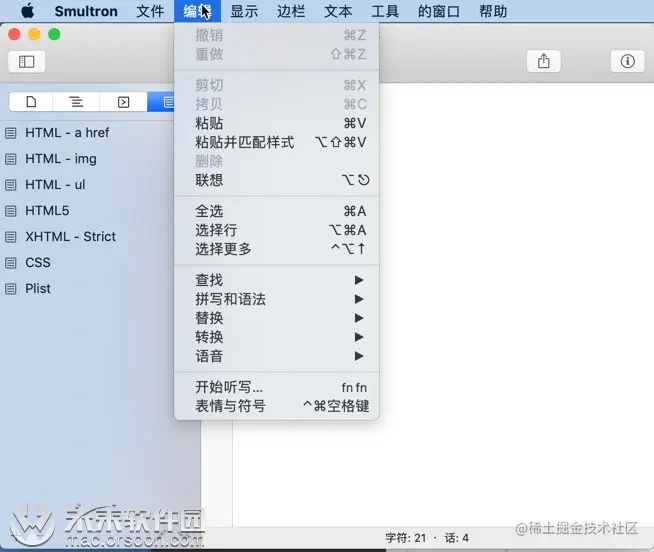Select the lines list tab icon in sidebar
This screenshot has width=654, height=552.
(x=76, y=102)
